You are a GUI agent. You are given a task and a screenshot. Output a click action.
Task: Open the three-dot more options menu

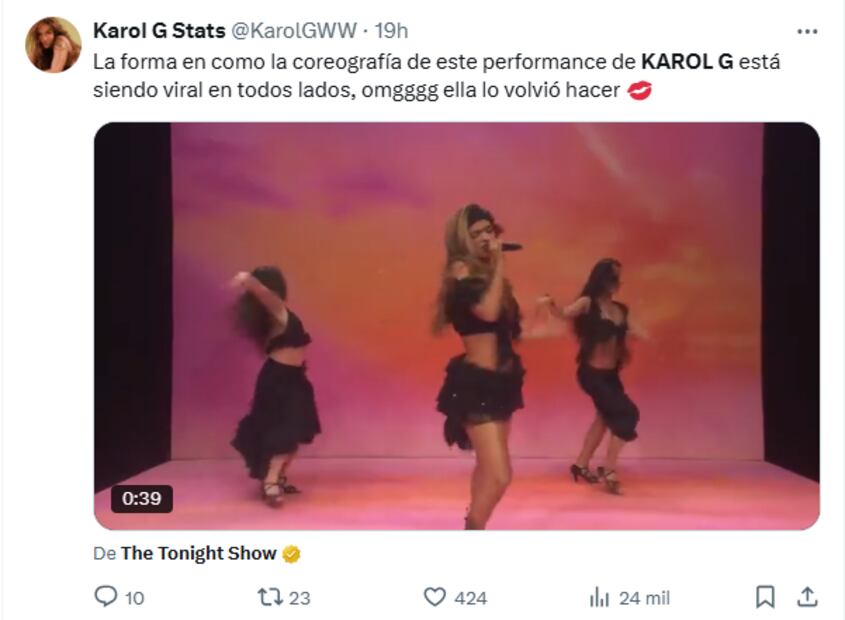(807, 32)
